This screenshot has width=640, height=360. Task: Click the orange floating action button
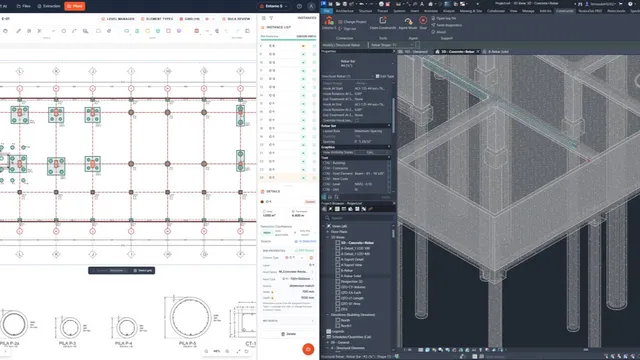point(308,349)
